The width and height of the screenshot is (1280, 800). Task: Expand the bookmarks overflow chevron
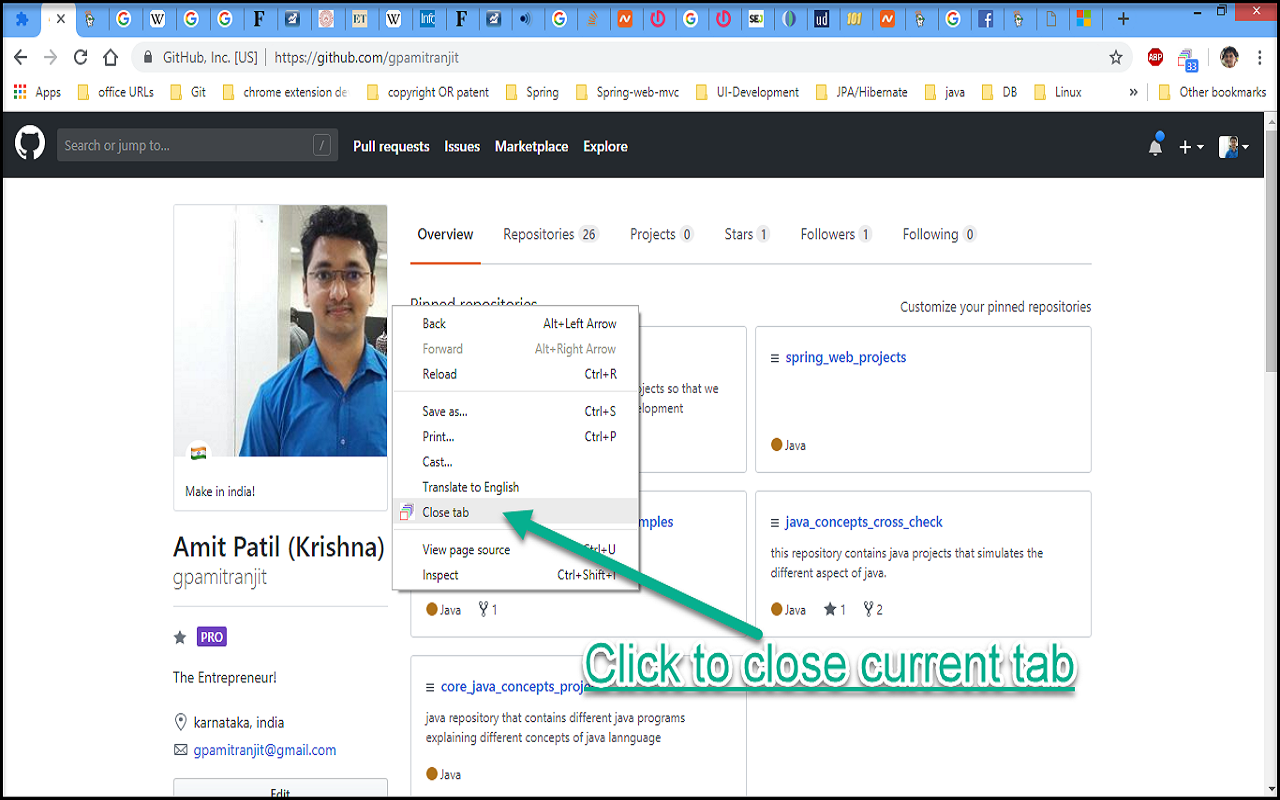1133,91
